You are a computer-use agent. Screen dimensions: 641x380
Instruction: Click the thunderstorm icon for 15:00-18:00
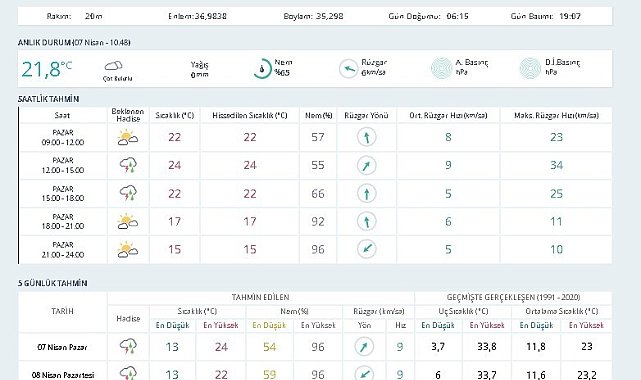[x=128, y=193]
